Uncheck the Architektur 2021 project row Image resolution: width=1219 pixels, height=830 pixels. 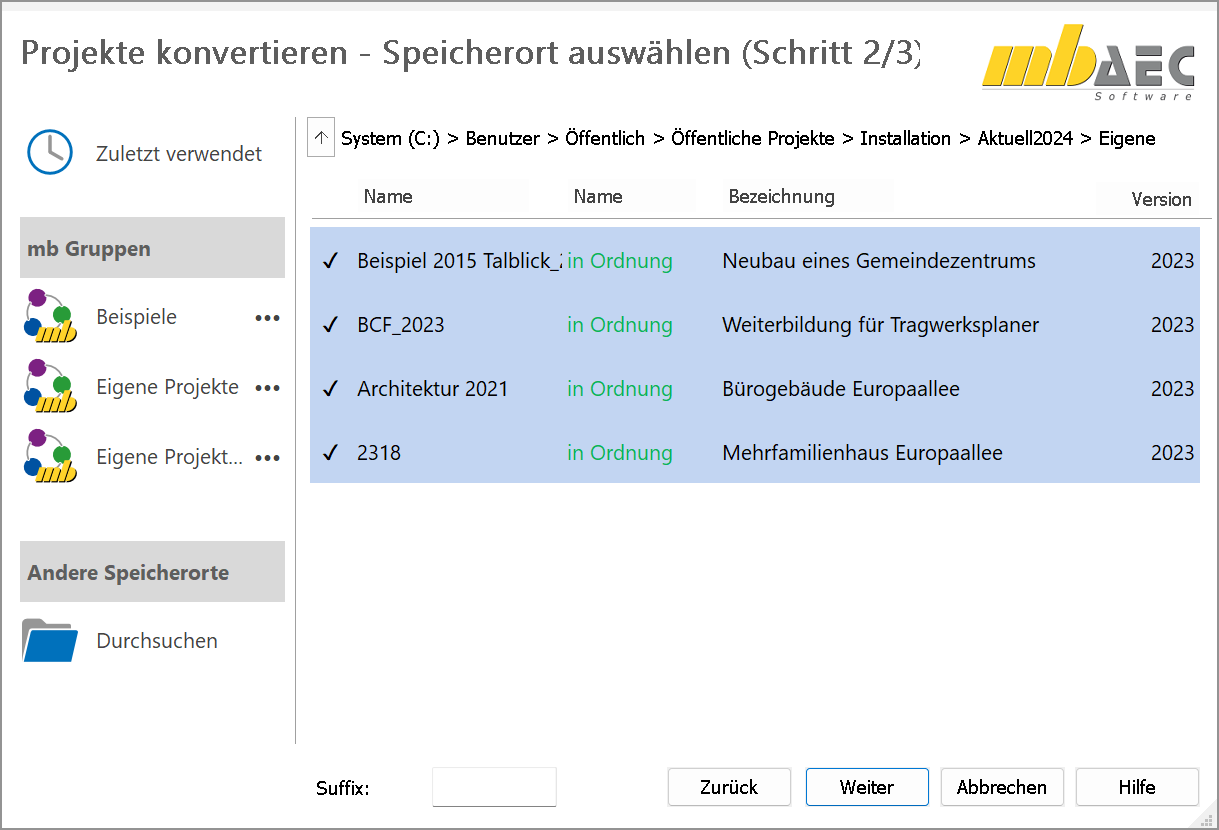[x=330, y=390]
